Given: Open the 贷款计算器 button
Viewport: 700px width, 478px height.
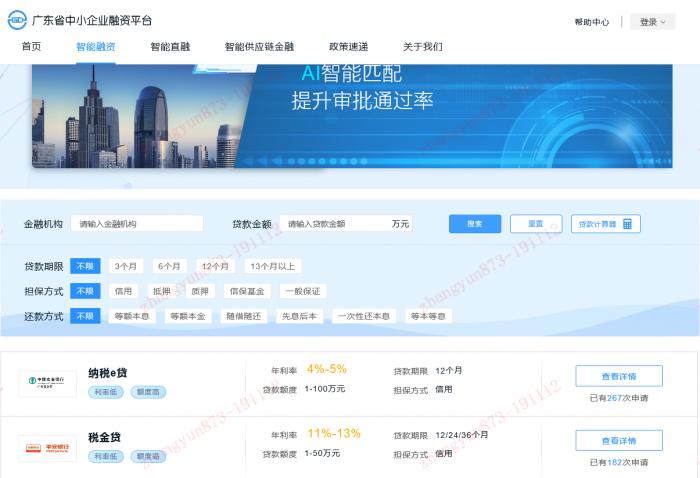Looking at the screenshot, I should tap(606, 224).
